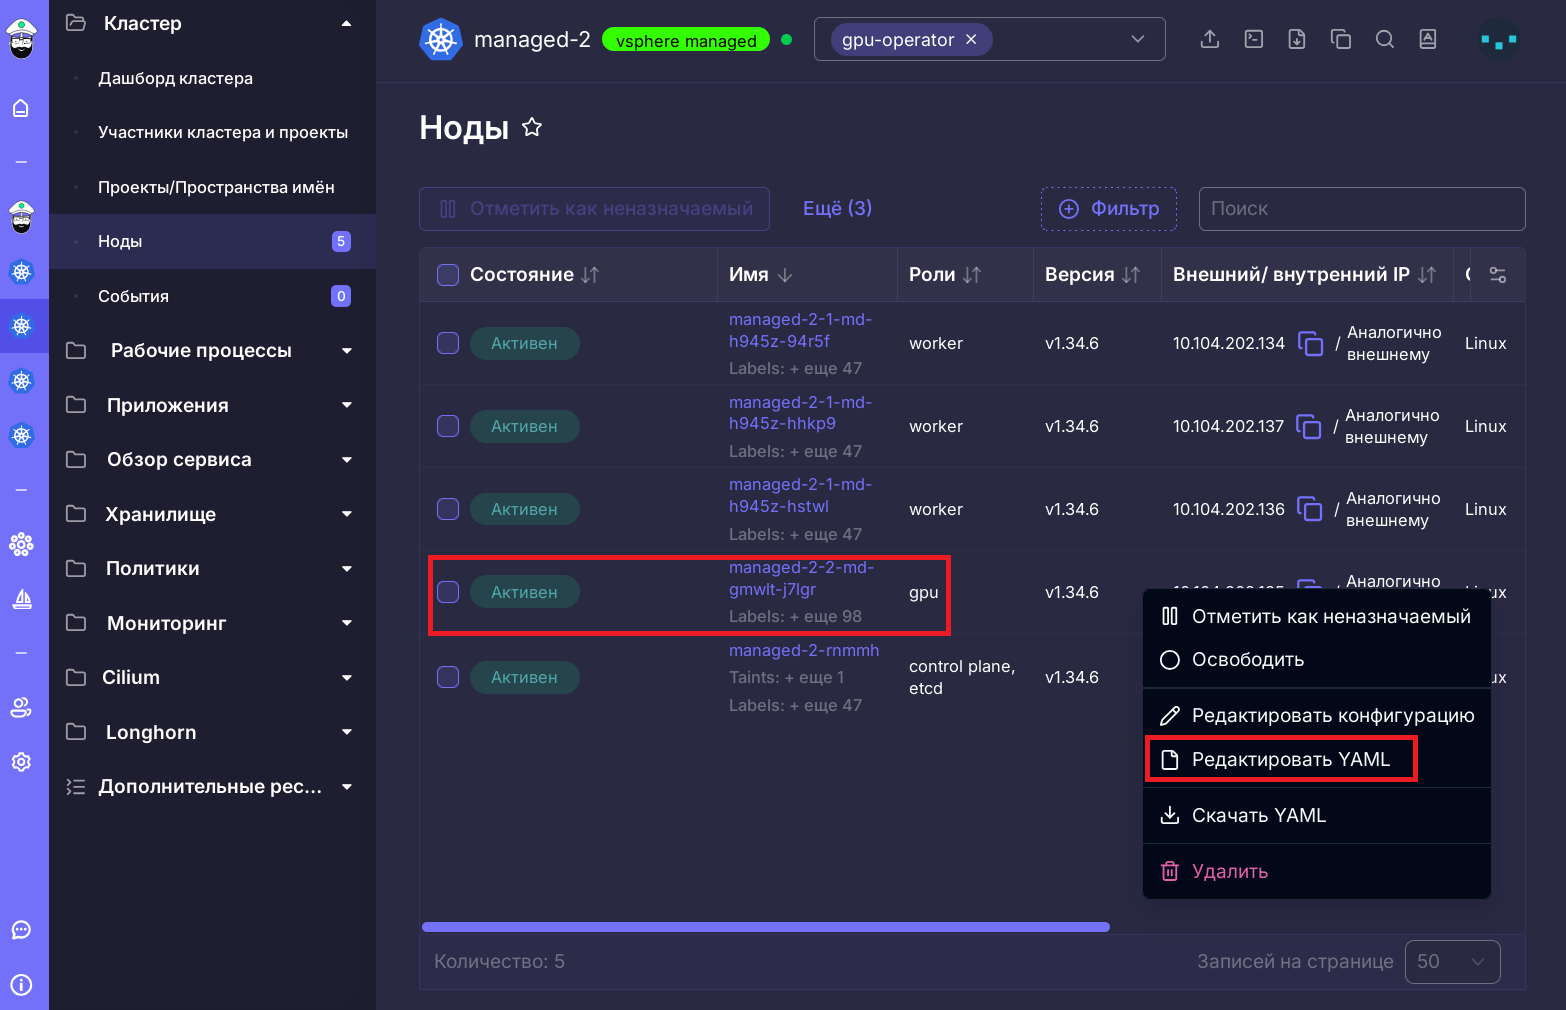Open the sailboat icon in left rail
1566x1010 pixels.
click(21, 599)
